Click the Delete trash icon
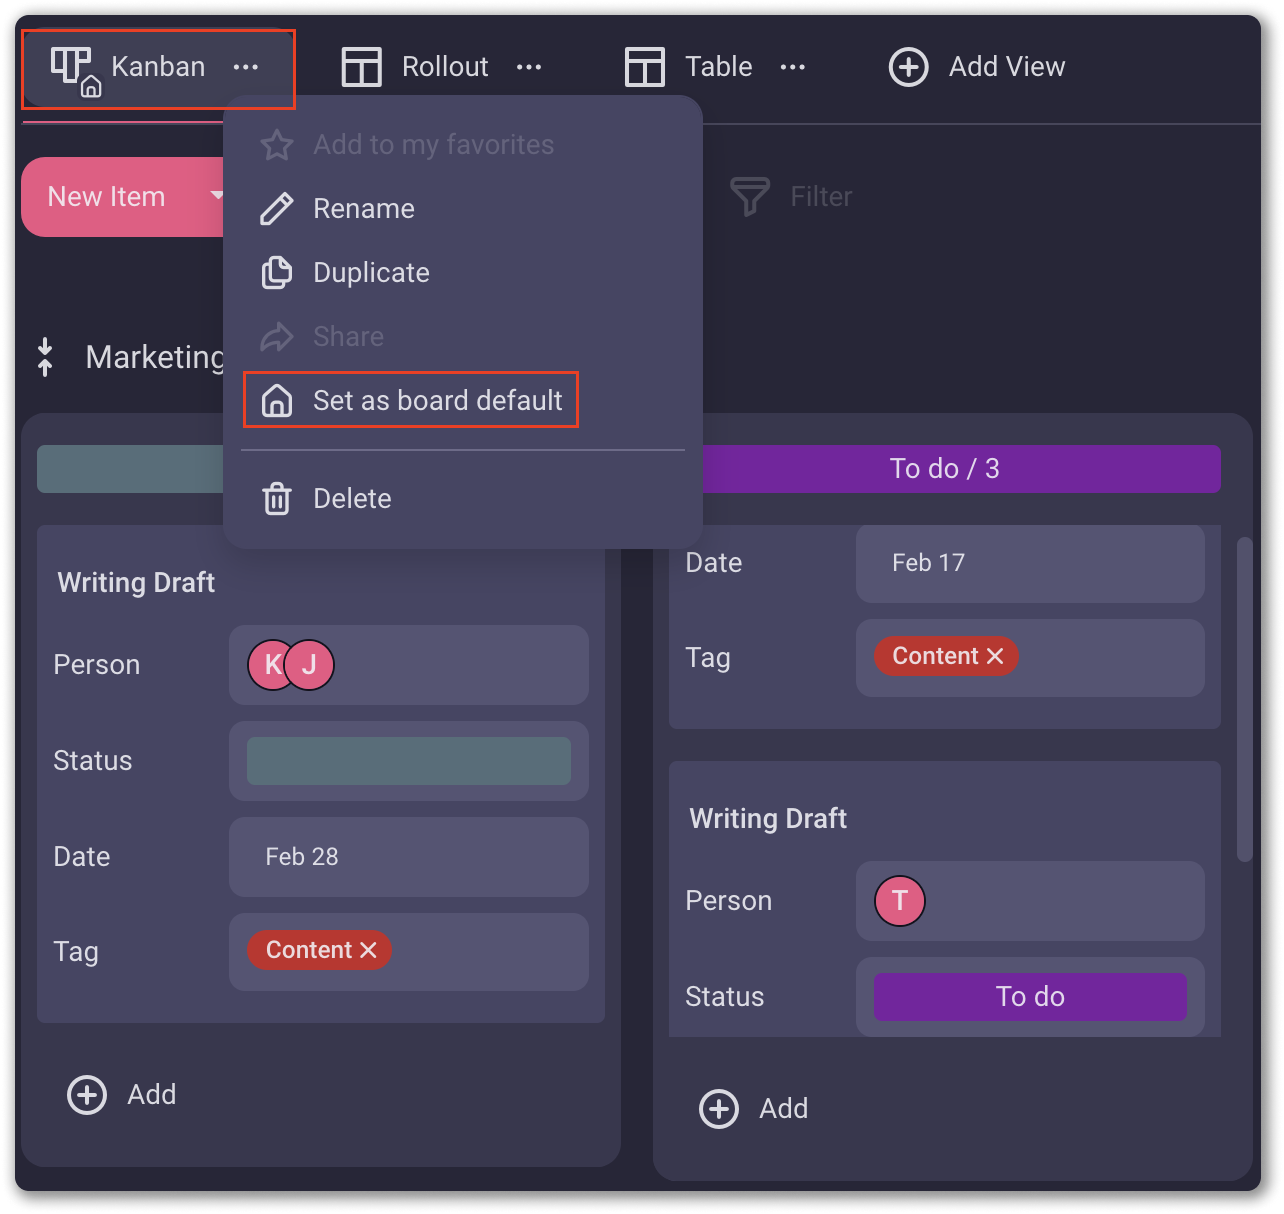The width and height of the screenshot is (1284, 1214). 277,498
